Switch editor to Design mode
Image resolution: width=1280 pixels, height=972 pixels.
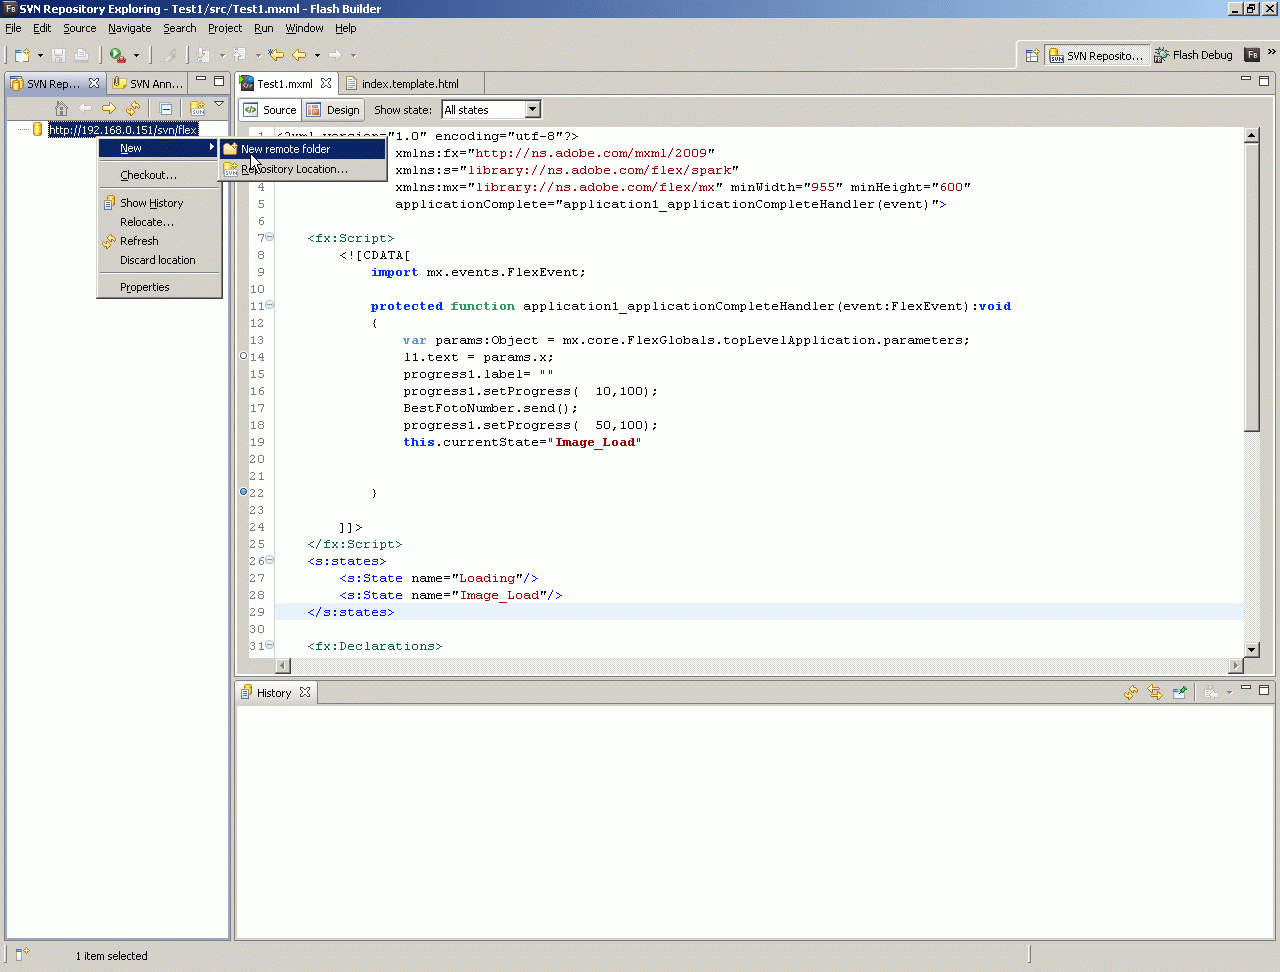pyautogui.click(x=334, y=110)
